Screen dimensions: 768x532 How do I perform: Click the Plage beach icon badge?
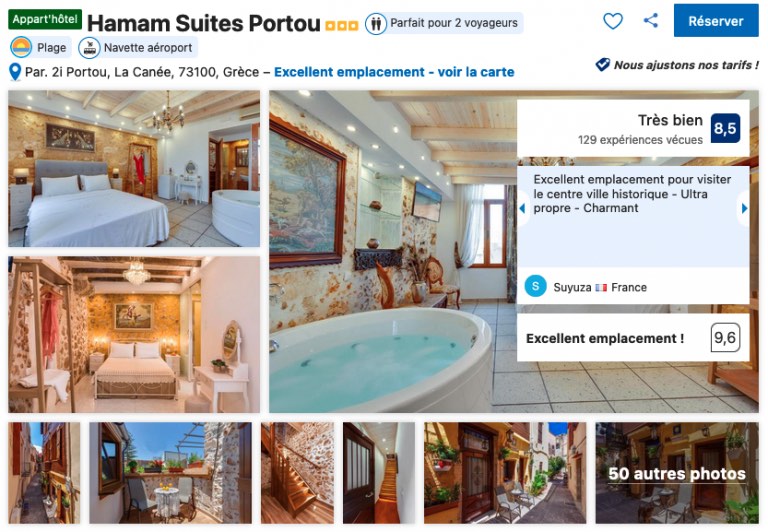point(21,48)
